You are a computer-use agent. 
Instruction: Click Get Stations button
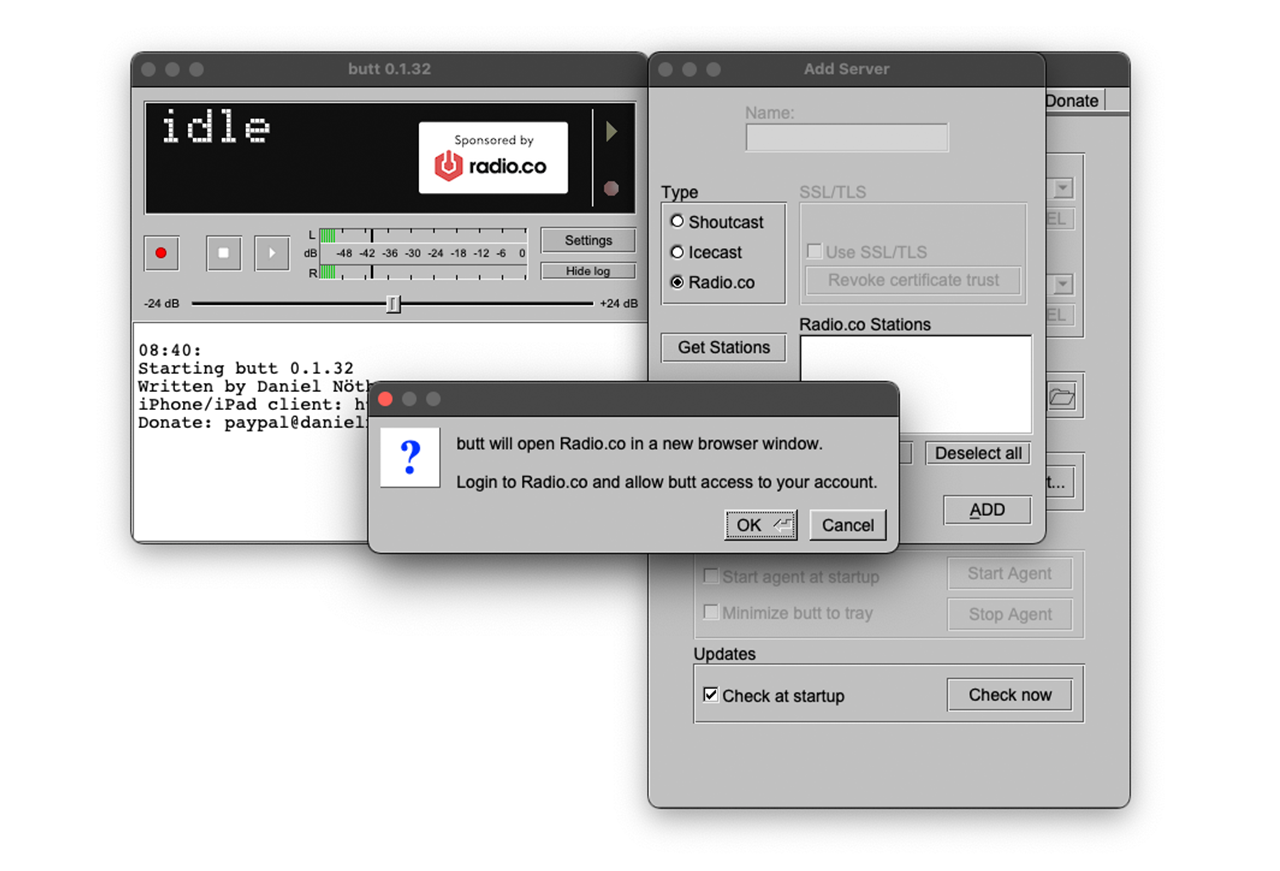[723, 347]
